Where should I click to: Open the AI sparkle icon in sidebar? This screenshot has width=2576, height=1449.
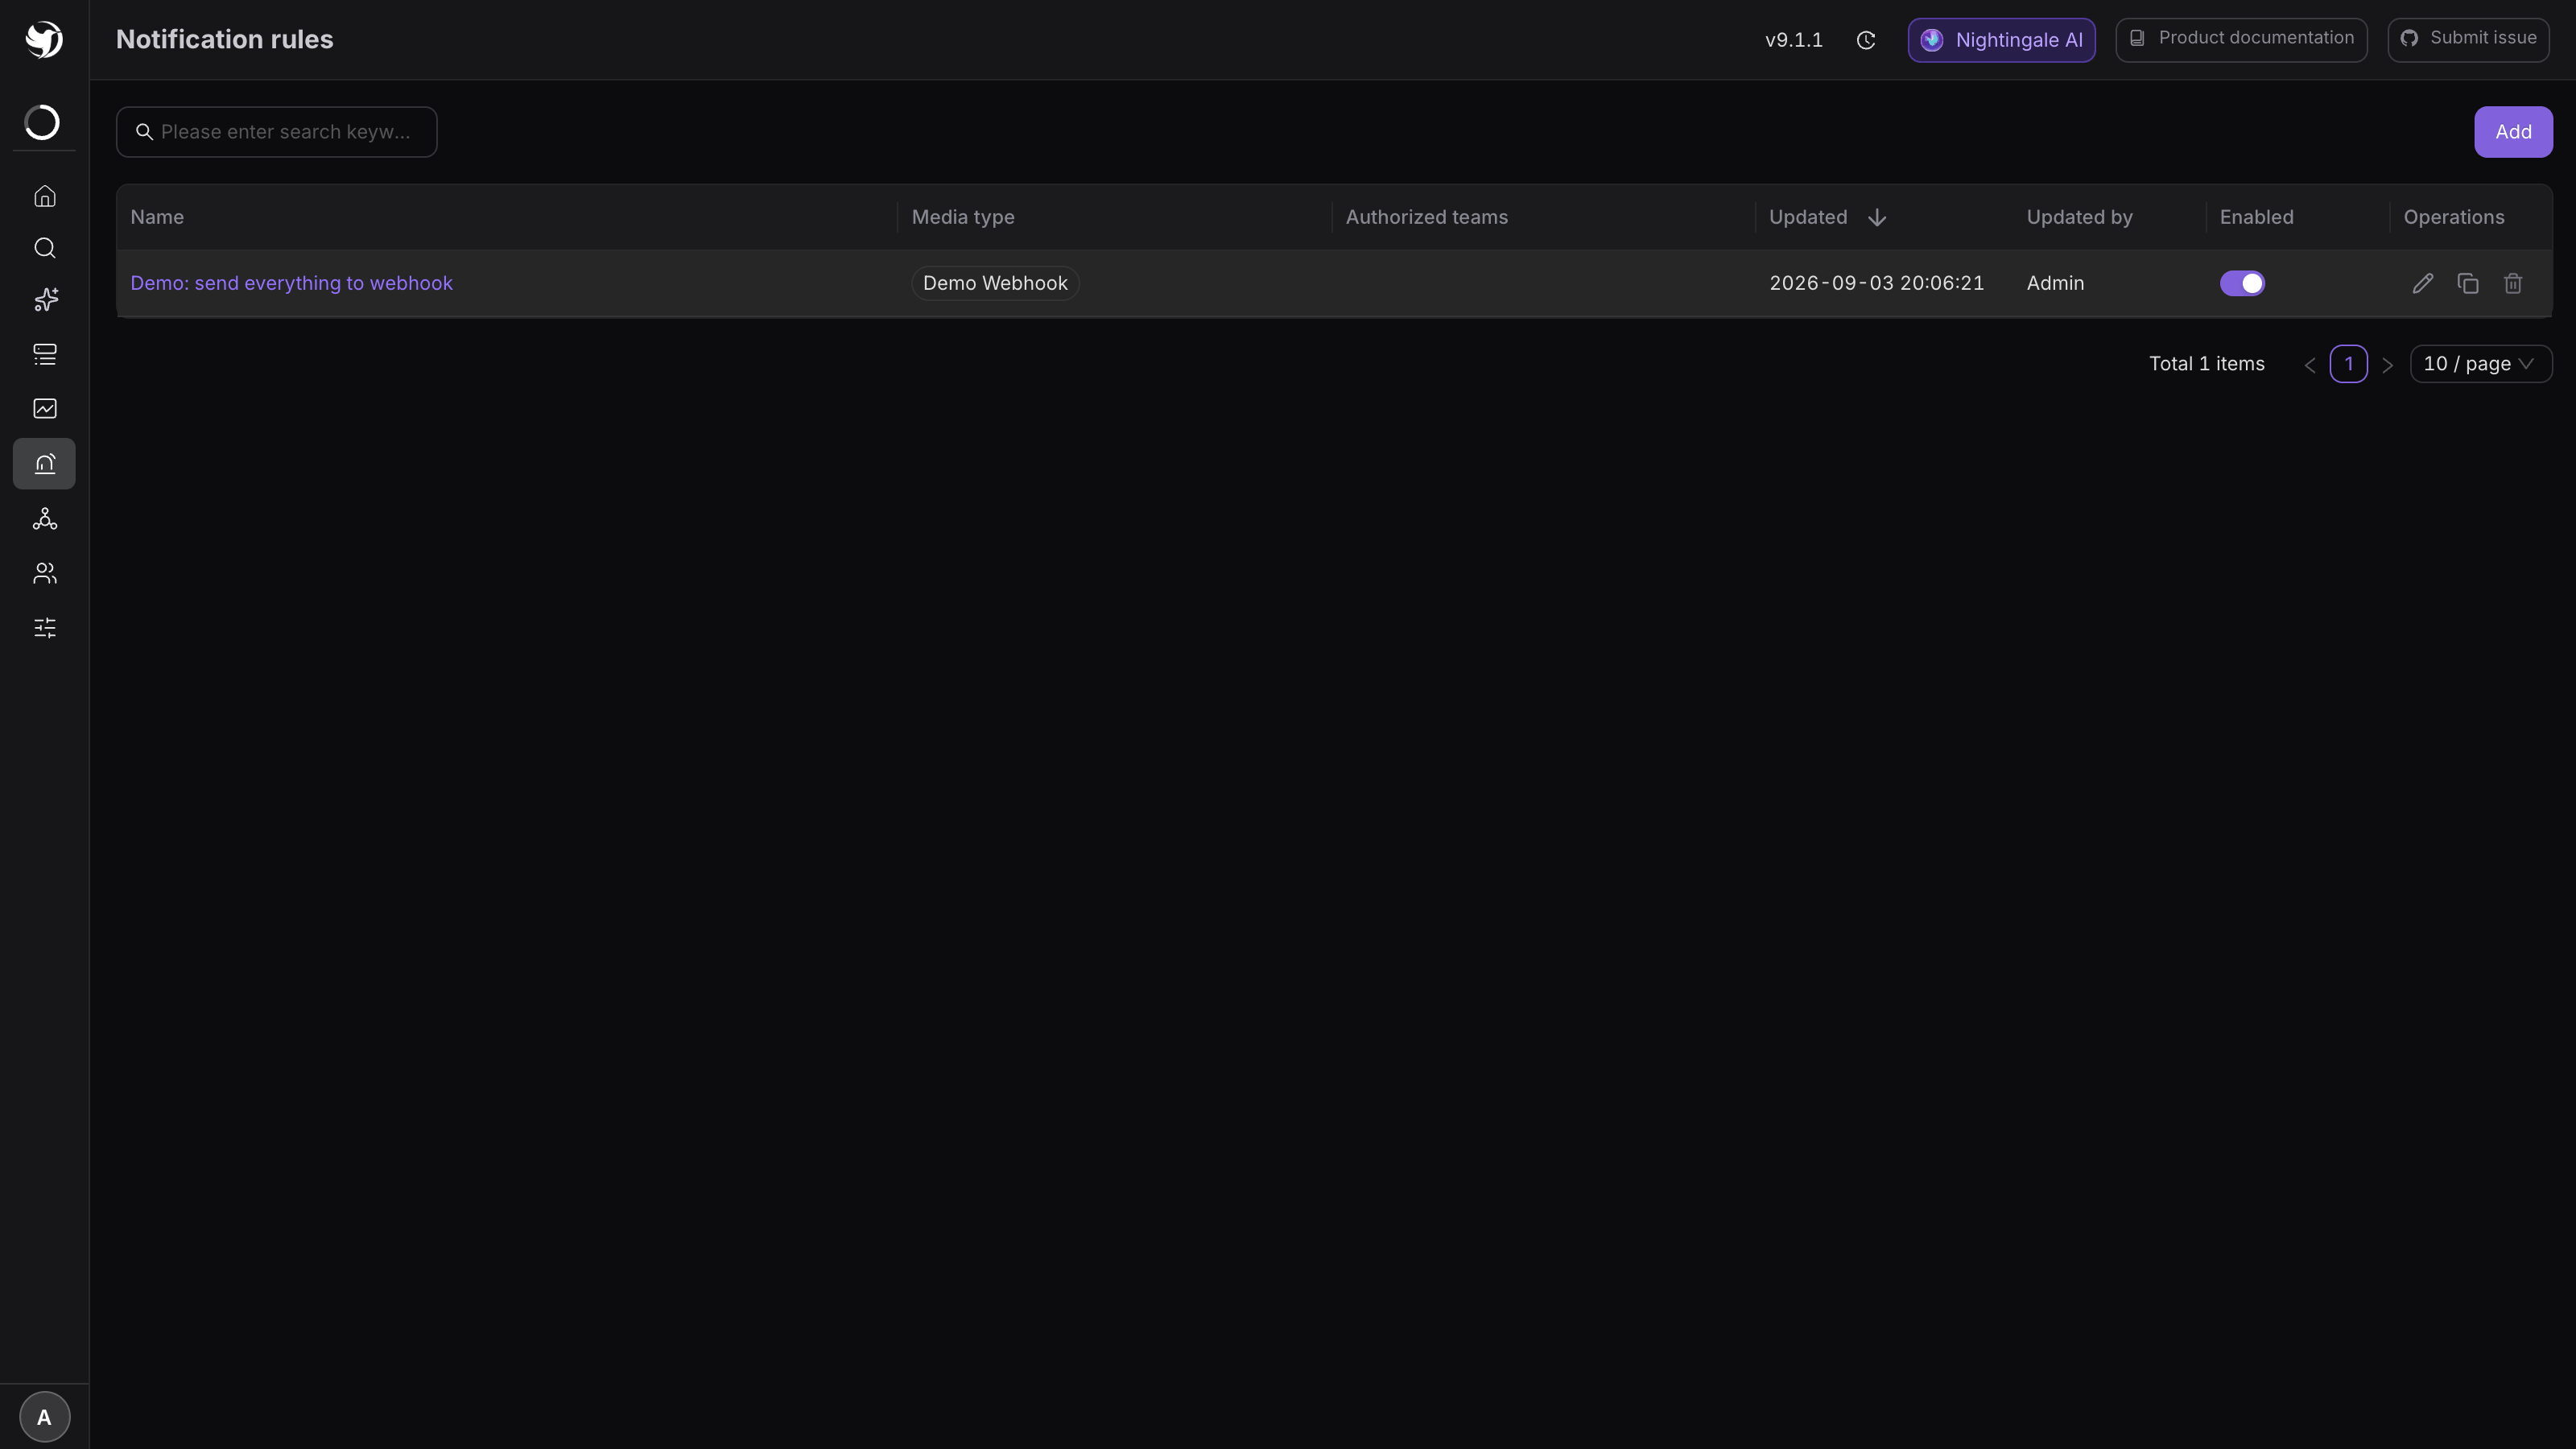coord(44,300)
